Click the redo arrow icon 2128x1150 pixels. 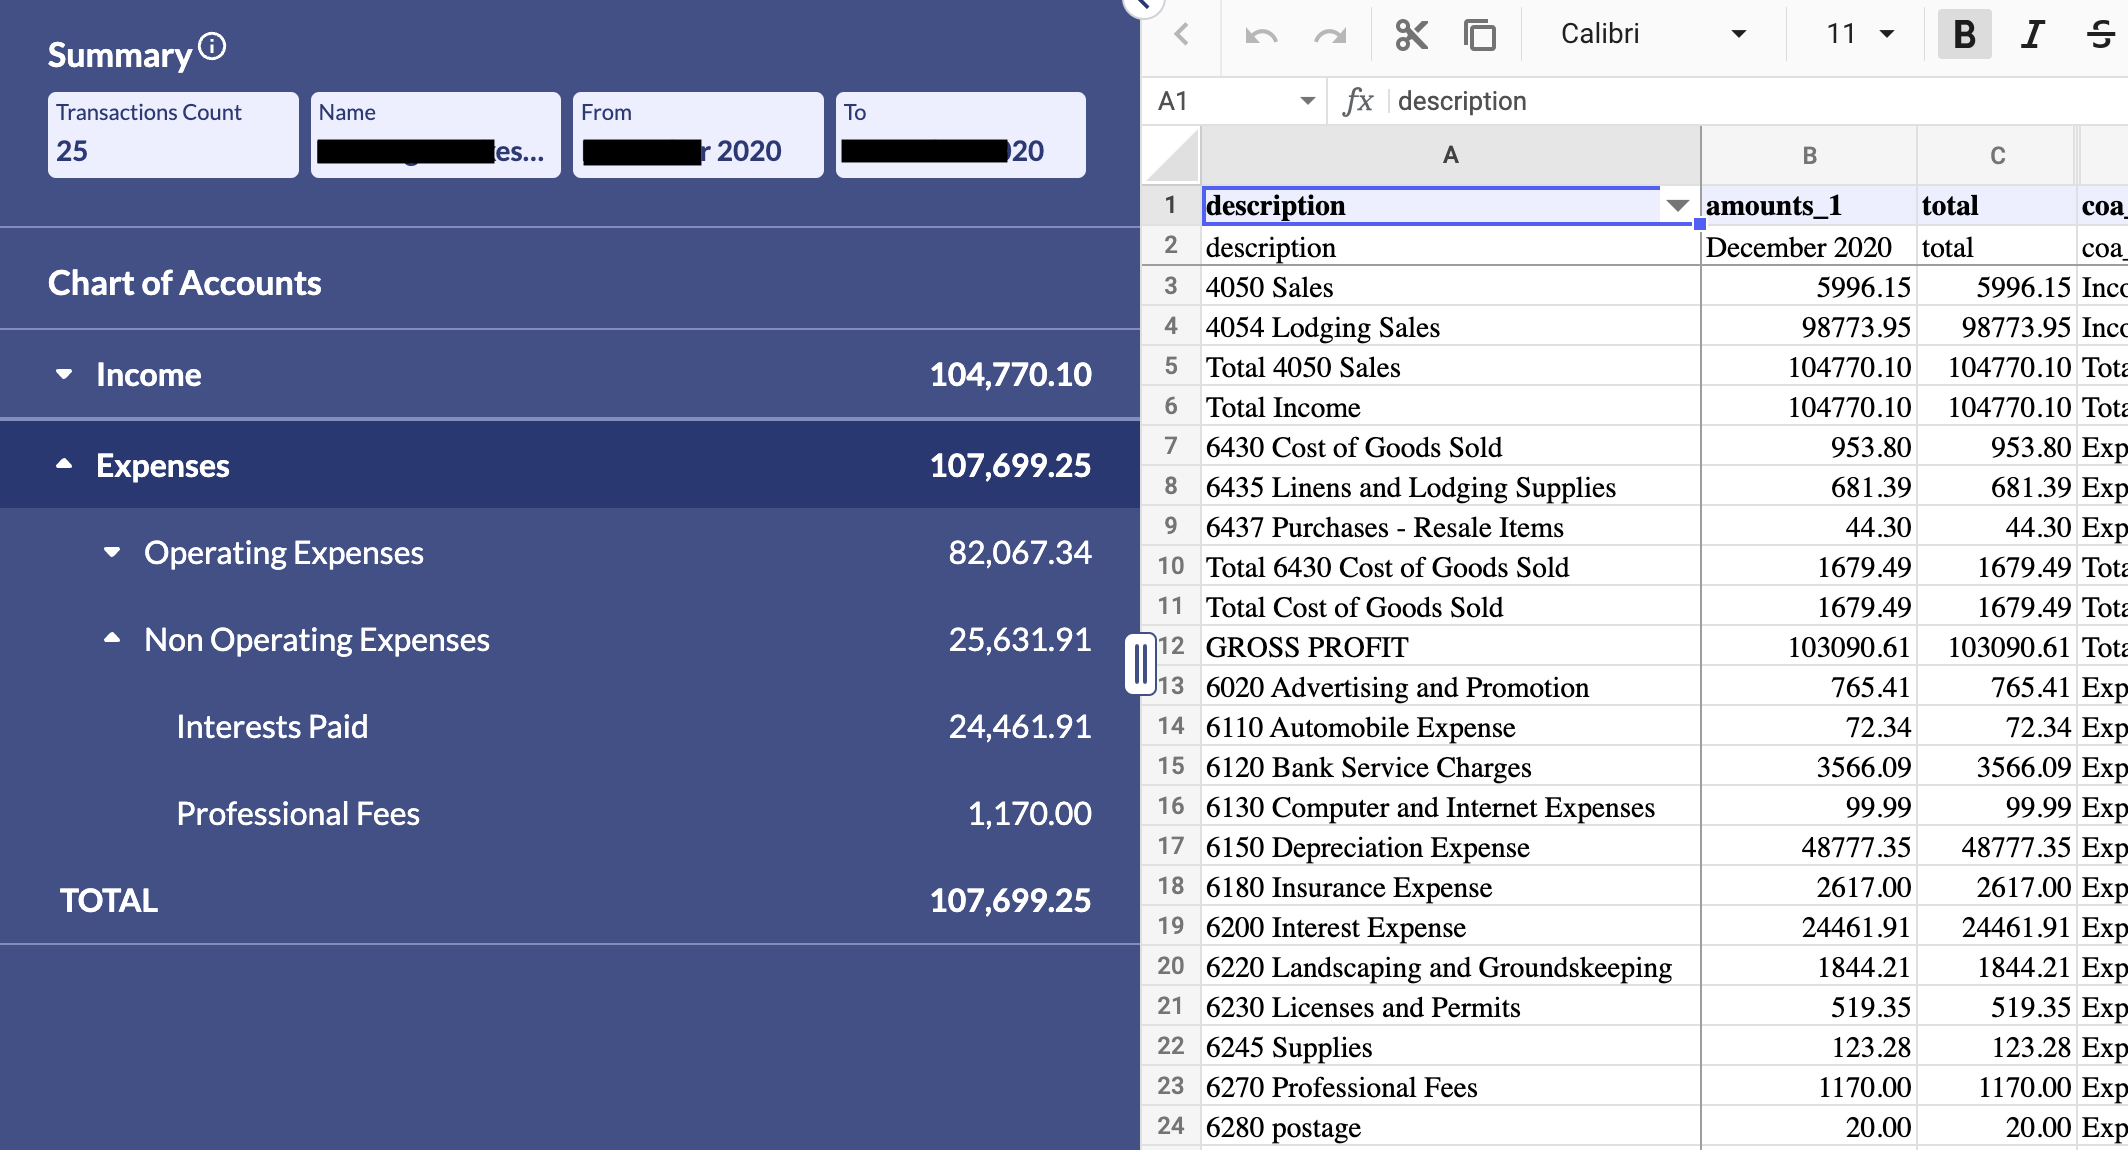pyautogui.click(x=1329, y=36)
